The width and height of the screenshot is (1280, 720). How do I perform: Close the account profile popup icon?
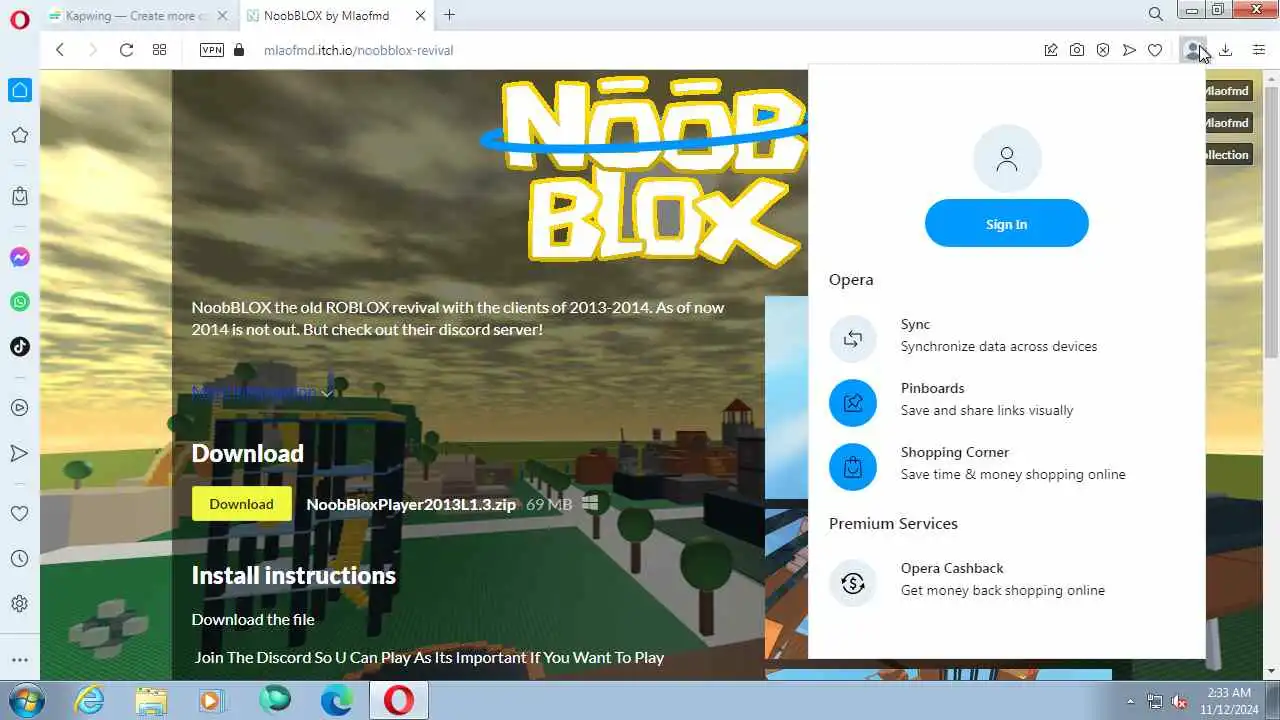point(1193,50)
